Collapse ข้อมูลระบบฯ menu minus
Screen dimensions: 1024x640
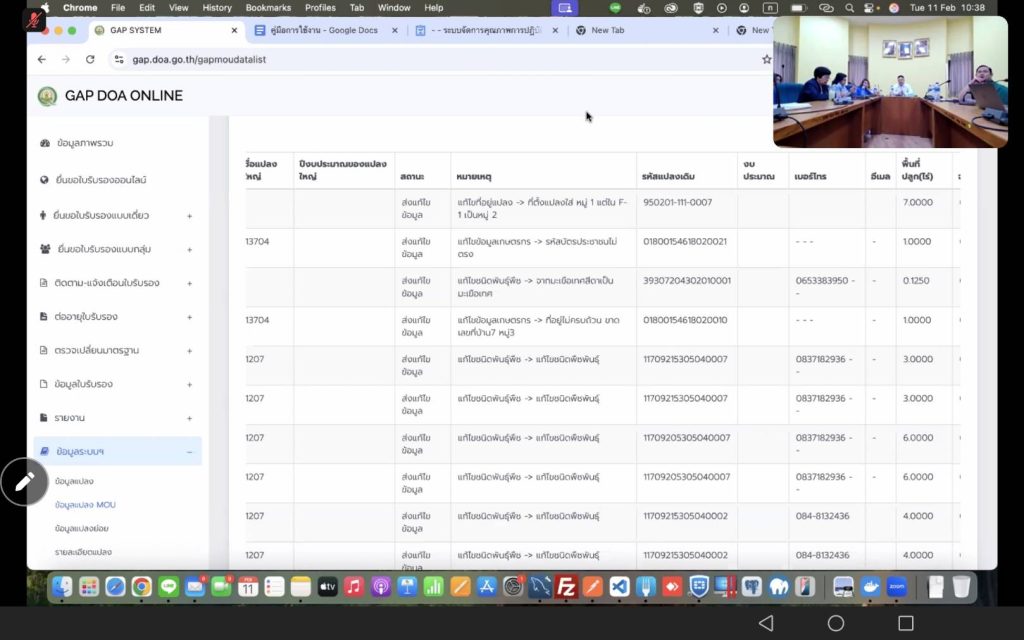(189, 452)
